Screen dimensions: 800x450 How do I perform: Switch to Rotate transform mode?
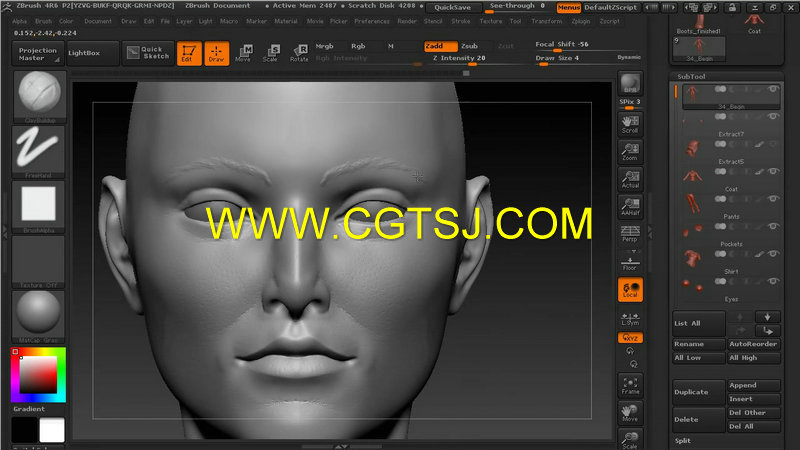(299, 53)
